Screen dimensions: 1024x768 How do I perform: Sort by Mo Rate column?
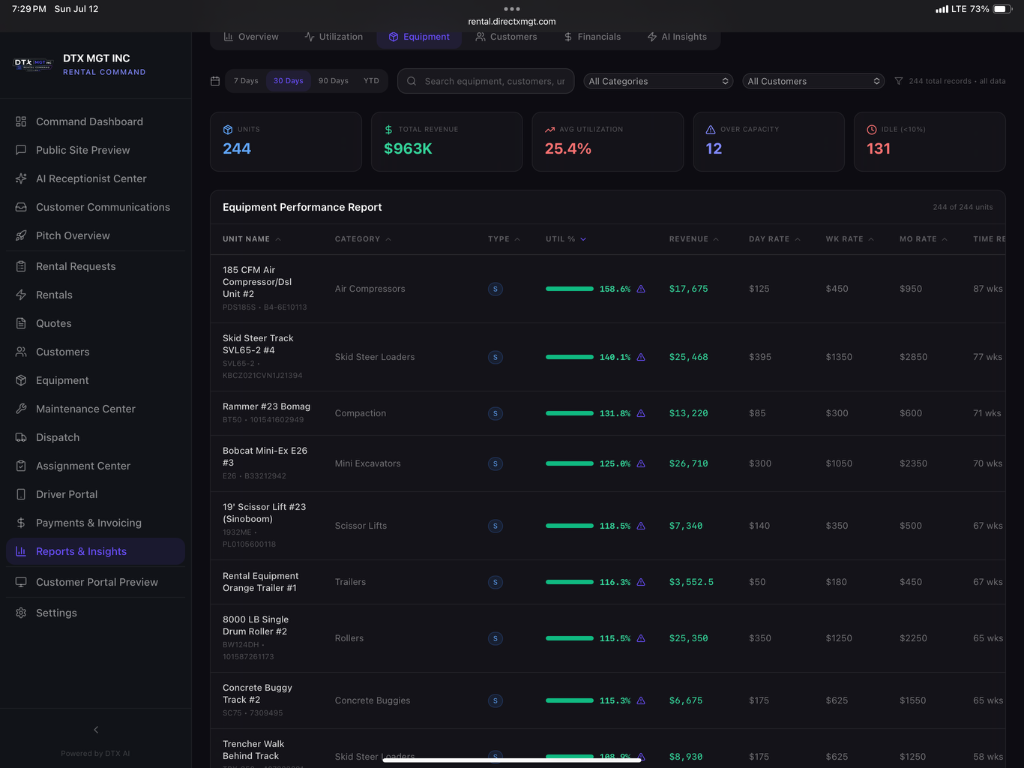tap(923, 239)
